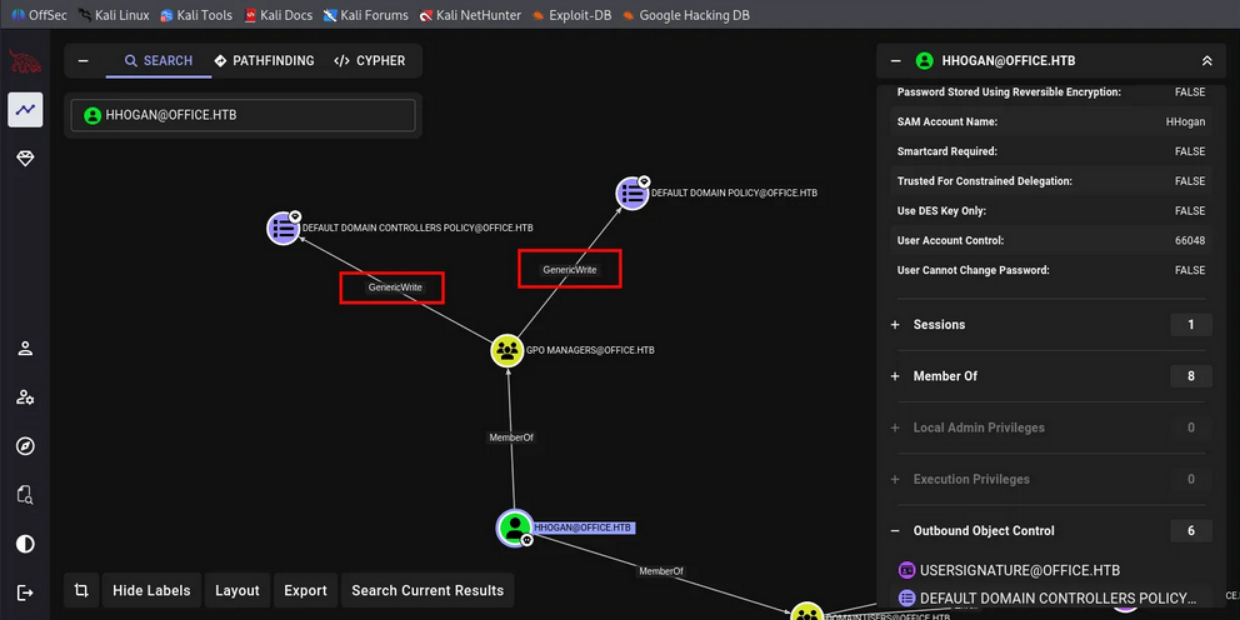Viewport: 1240px width, 620px height.
Task: Open the API Explorer compass icon
Action: [x=25, y=446]
